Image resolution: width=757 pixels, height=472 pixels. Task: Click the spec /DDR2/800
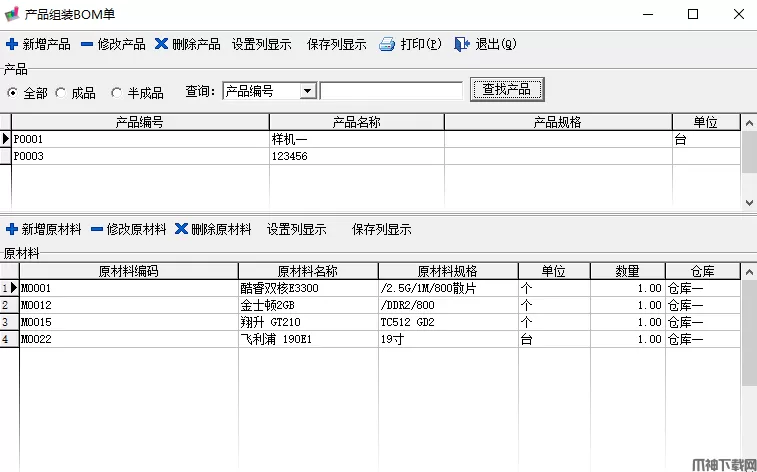coord(407,305)
